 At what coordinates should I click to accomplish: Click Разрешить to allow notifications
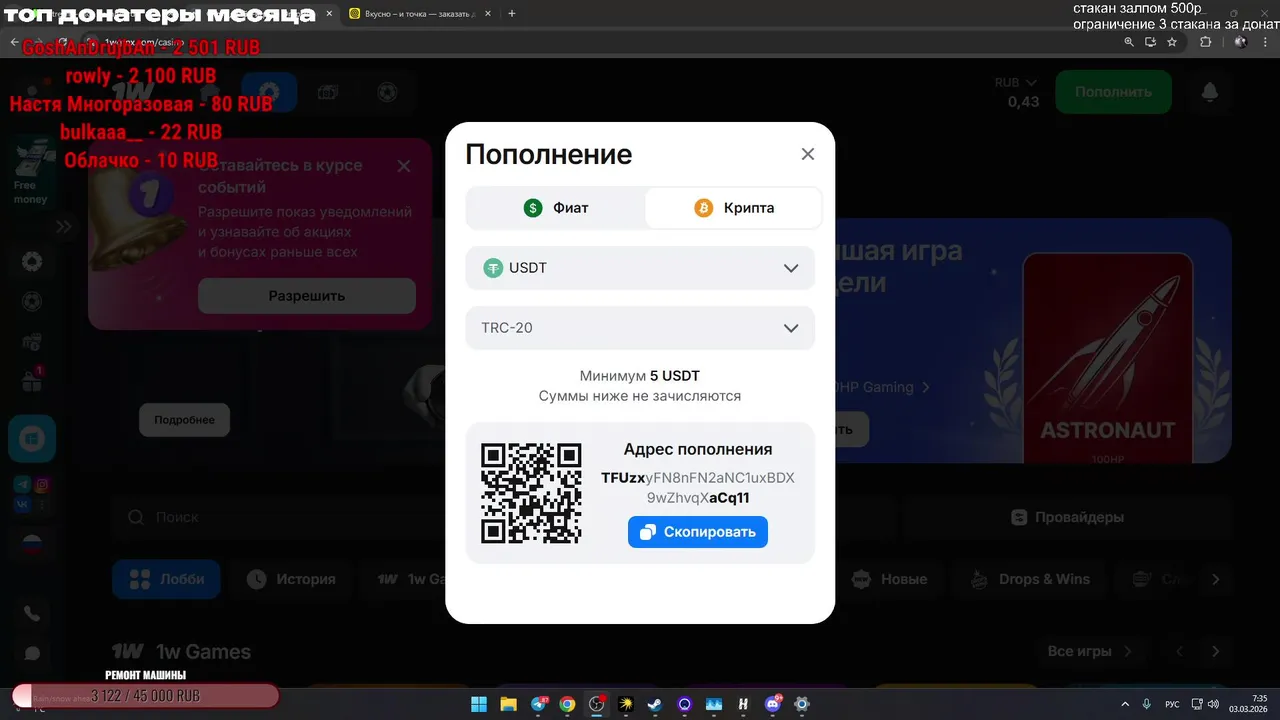(306, 296)
